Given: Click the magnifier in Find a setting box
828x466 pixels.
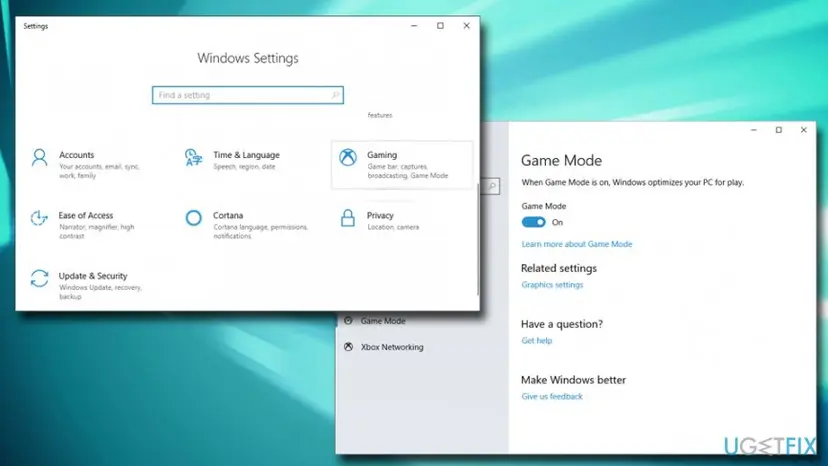Looking at the screenshot, I should click(x=335, y=95).
